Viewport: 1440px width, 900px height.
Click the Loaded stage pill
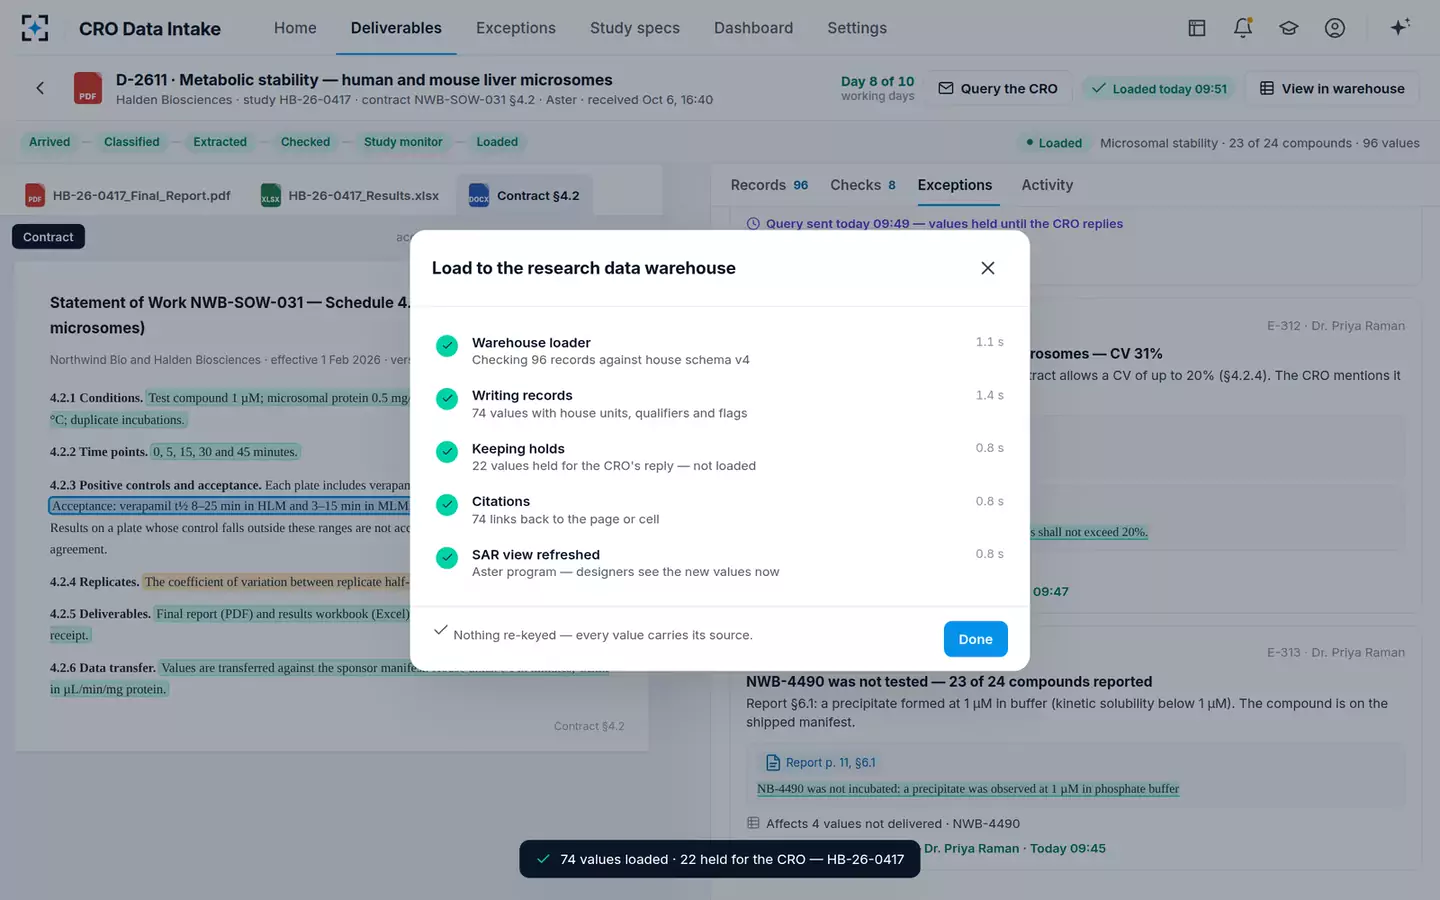(x=497, y=142)
